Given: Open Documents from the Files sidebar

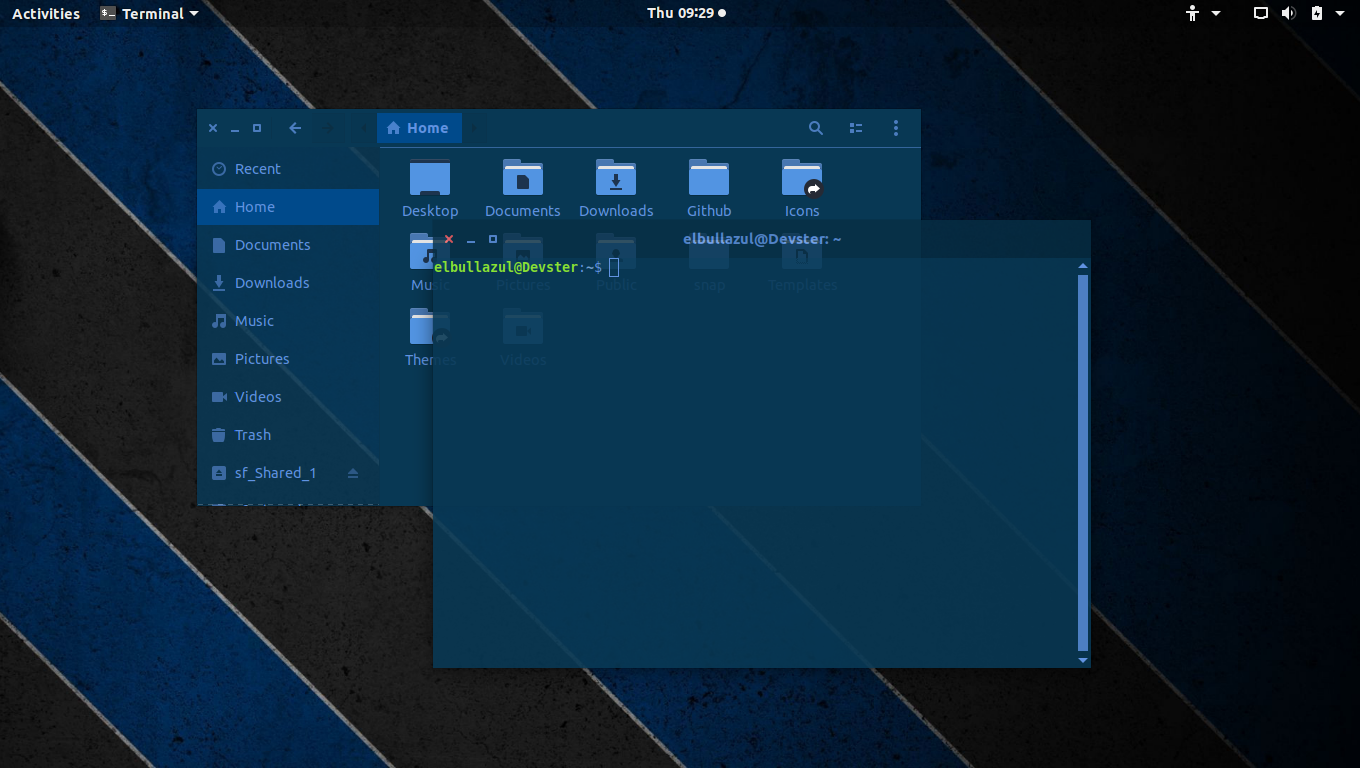Looking at the screenshot, I should click(x=288, y=245).
